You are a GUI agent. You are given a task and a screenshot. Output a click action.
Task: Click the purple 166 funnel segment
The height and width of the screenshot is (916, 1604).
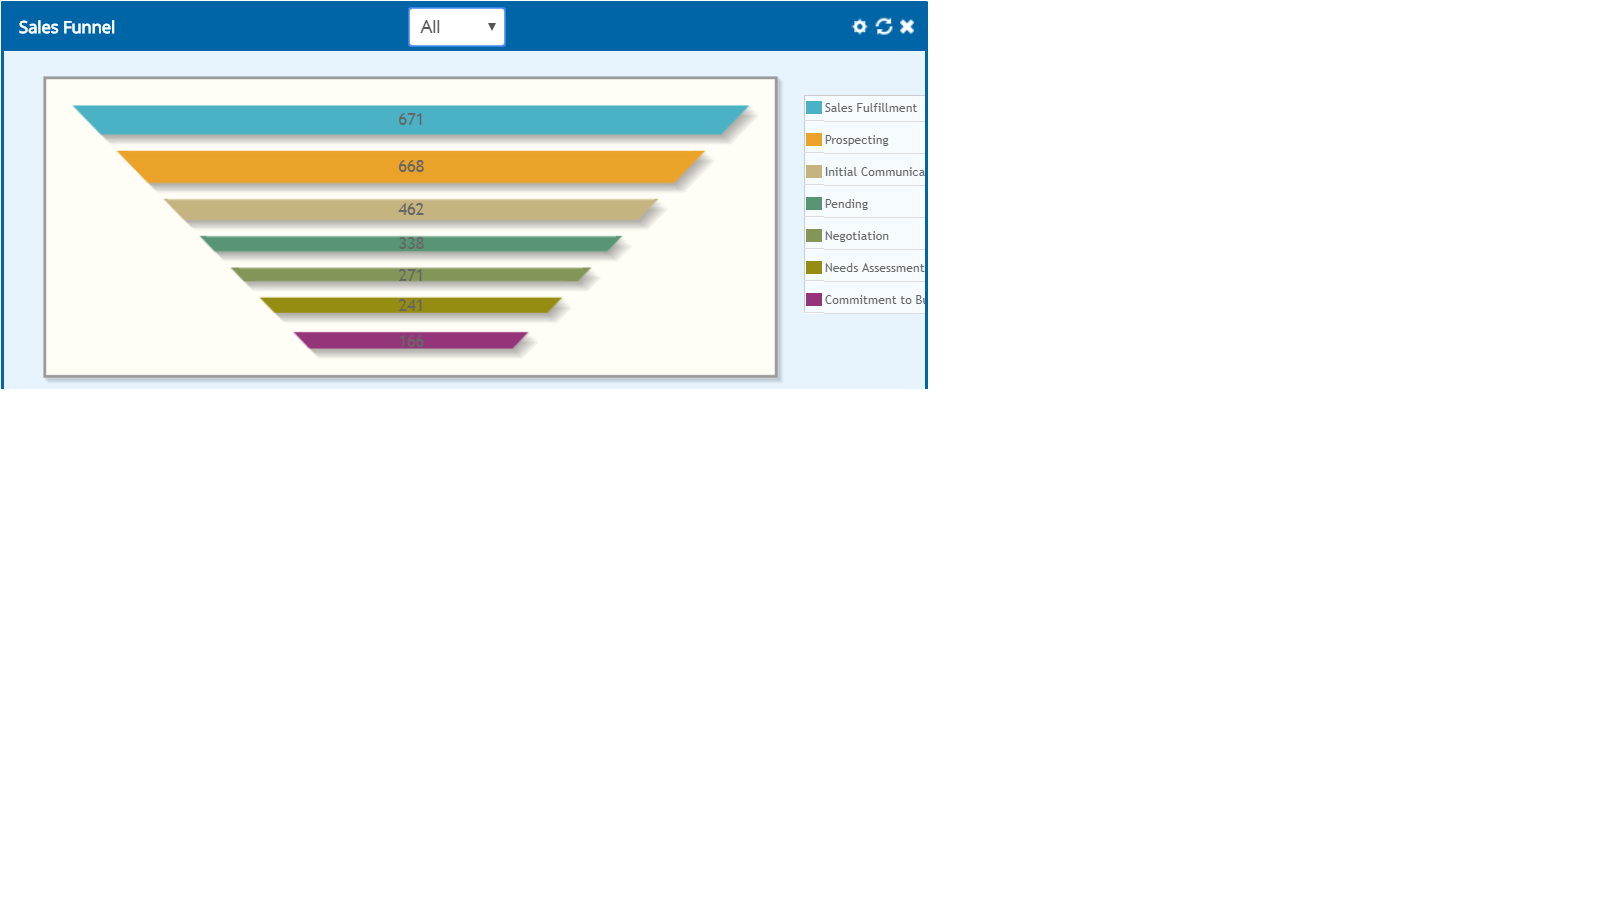pyautogui.click(x=410, y=340)
